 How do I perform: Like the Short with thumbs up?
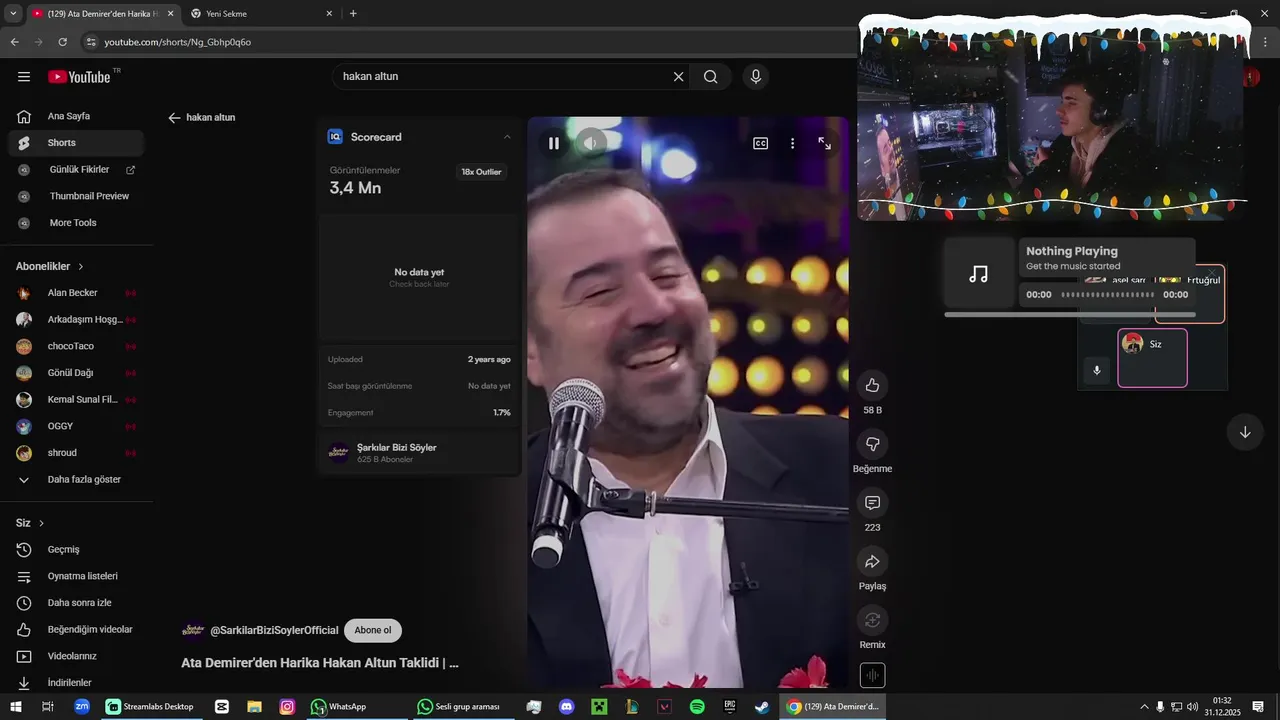click(x=872, y=385)
